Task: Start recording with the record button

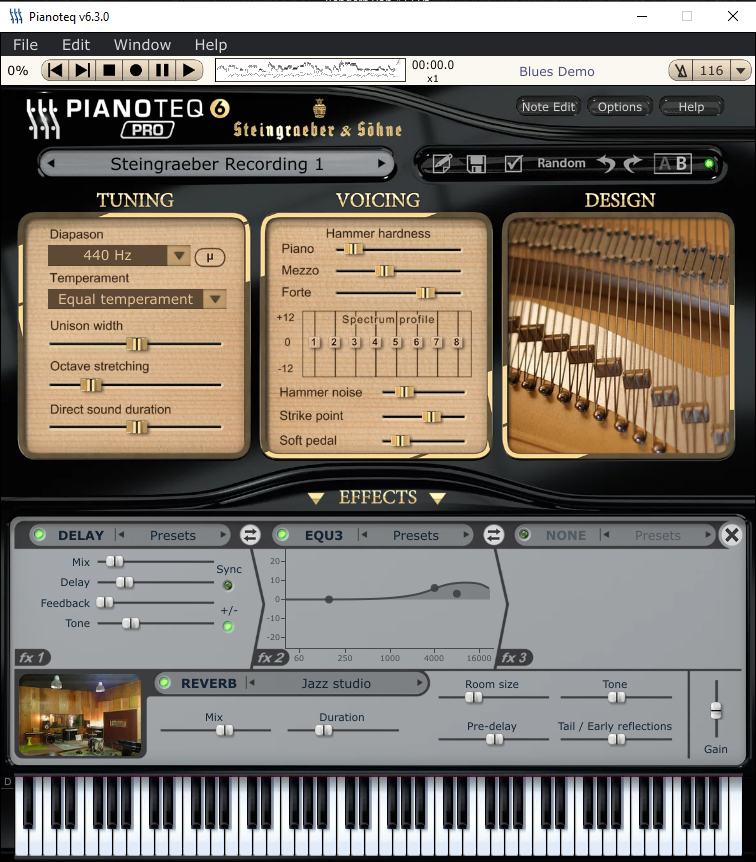Action: coord(135,70)
